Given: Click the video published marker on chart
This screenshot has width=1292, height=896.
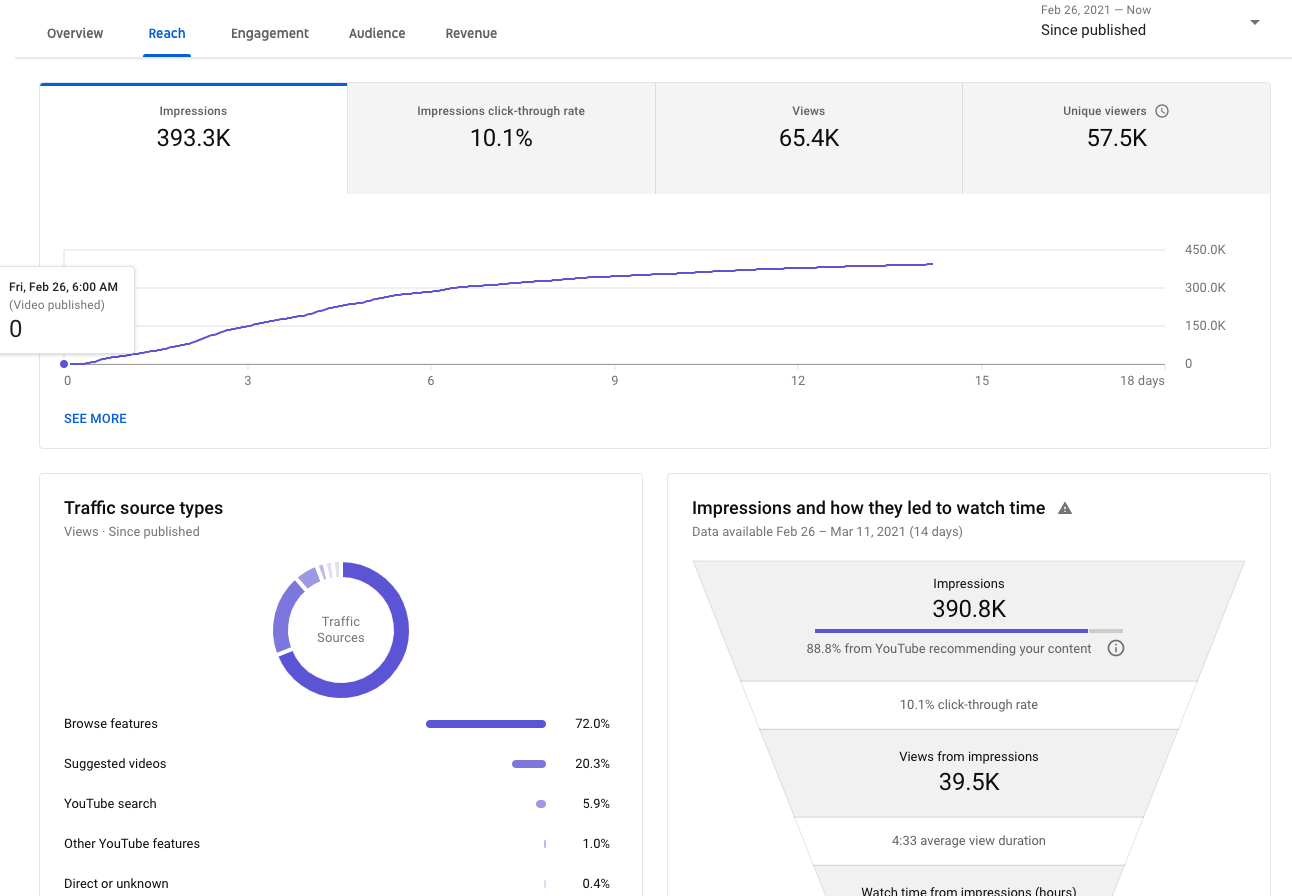Looking at the screenshot, I should click(x=64, y=364).
